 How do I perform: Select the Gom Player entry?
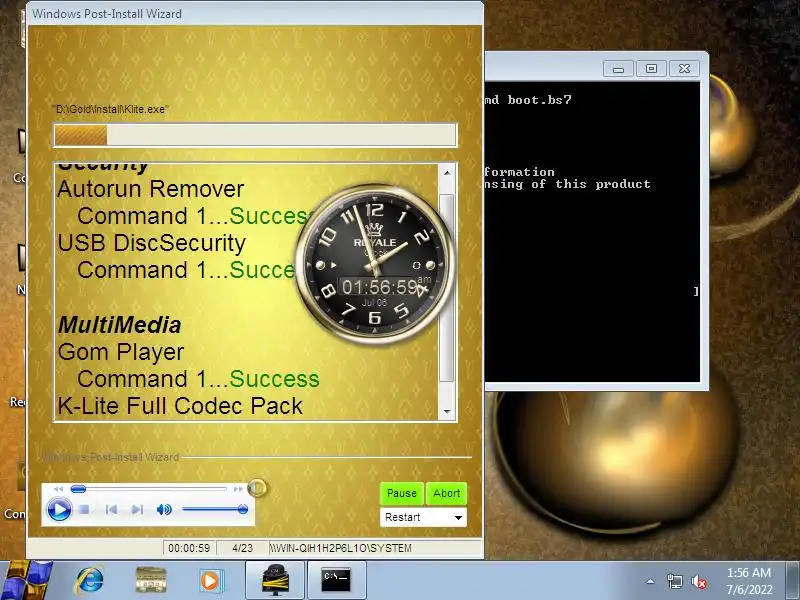click(x=120, y=353)
